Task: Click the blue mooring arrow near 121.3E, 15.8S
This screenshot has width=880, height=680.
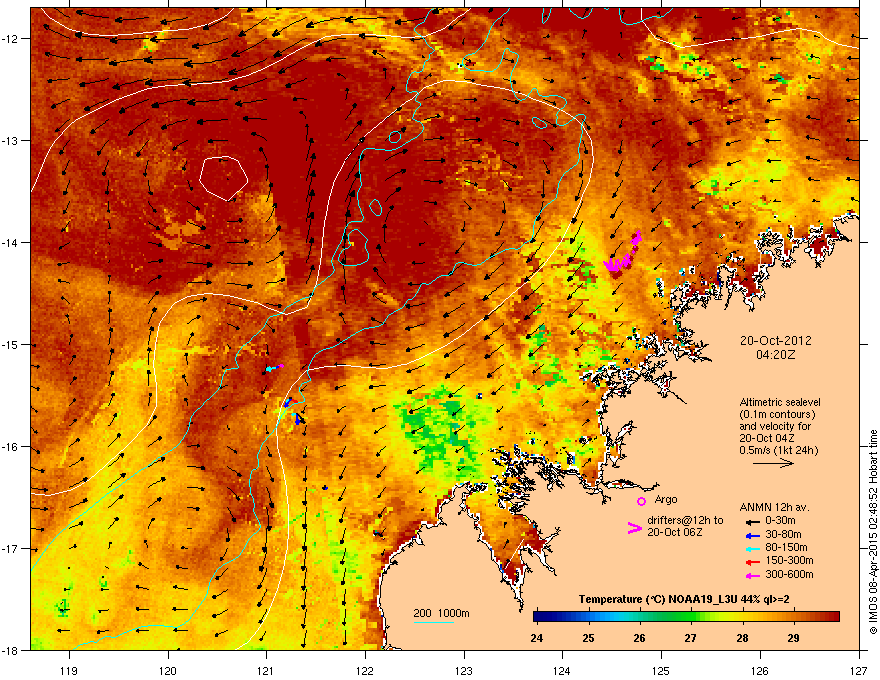Action: tap(299, 419)
